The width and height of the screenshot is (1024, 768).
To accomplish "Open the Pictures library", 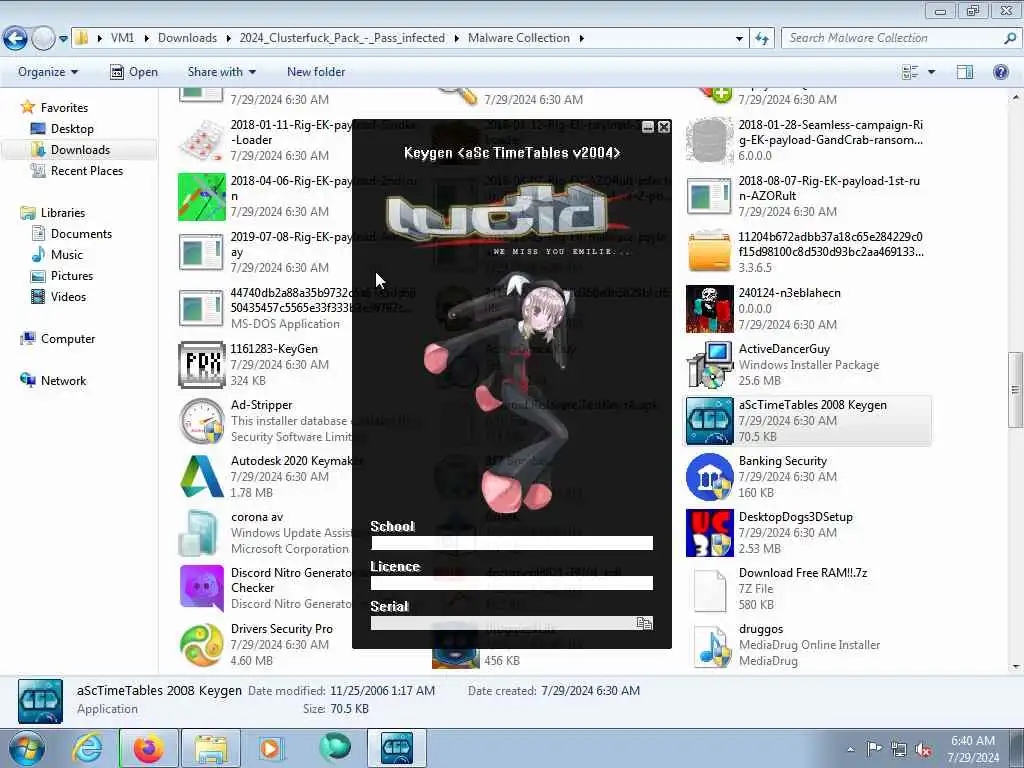I will 72,276.
